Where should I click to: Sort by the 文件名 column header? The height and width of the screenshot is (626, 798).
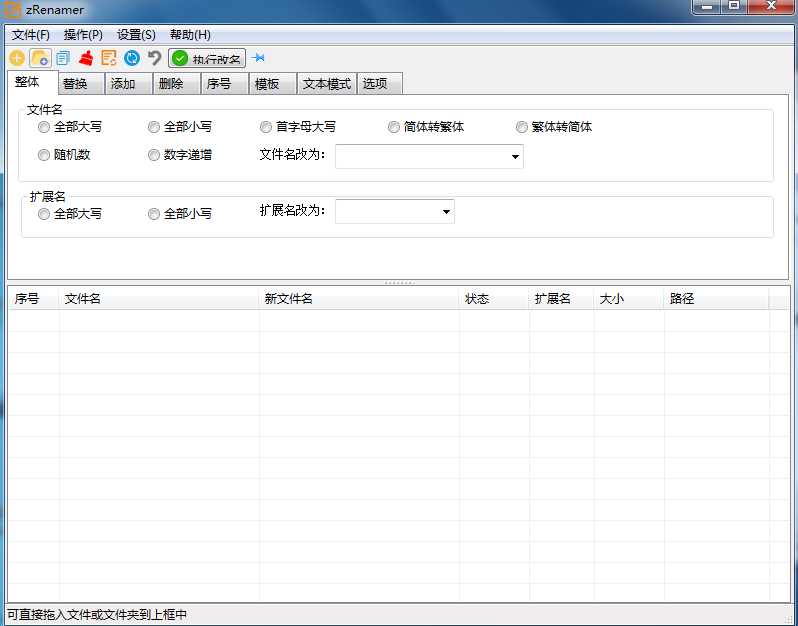(x=159, y=299)
